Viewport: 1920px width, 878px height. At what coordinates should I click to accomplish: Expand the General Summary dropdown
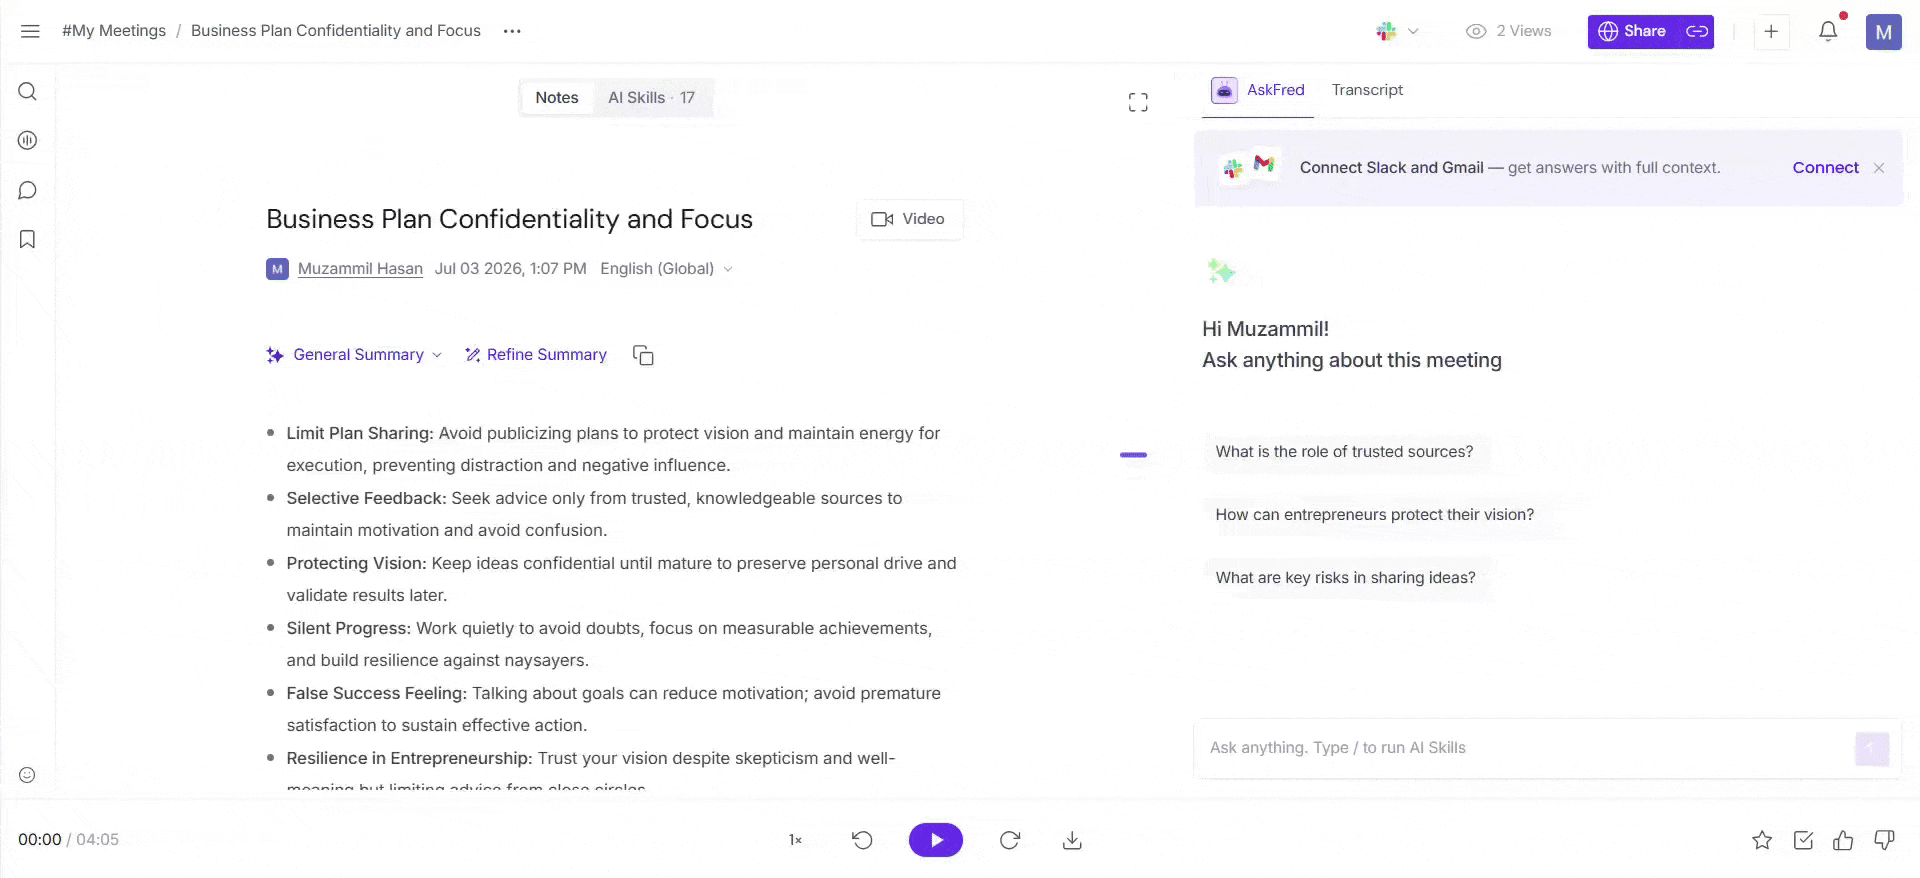[355, 355]
